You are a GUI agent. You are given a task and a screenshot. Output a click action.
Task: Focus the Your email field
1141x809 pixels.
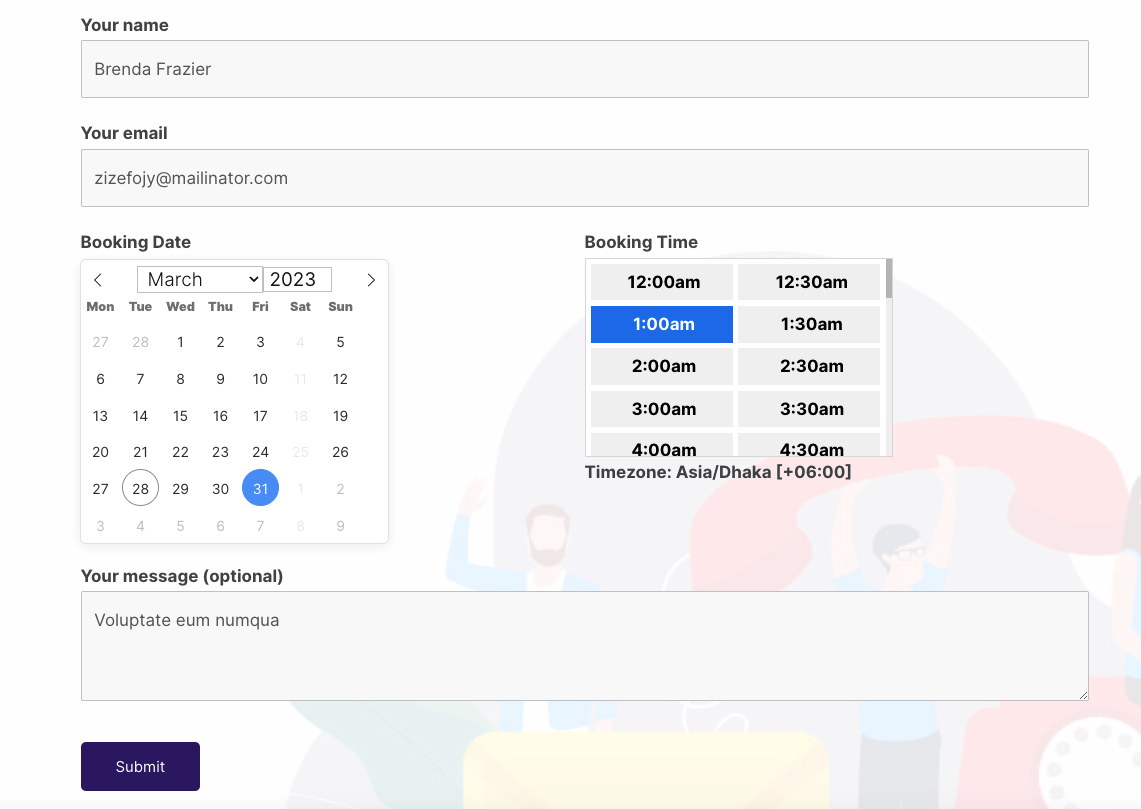coord(585,177)
